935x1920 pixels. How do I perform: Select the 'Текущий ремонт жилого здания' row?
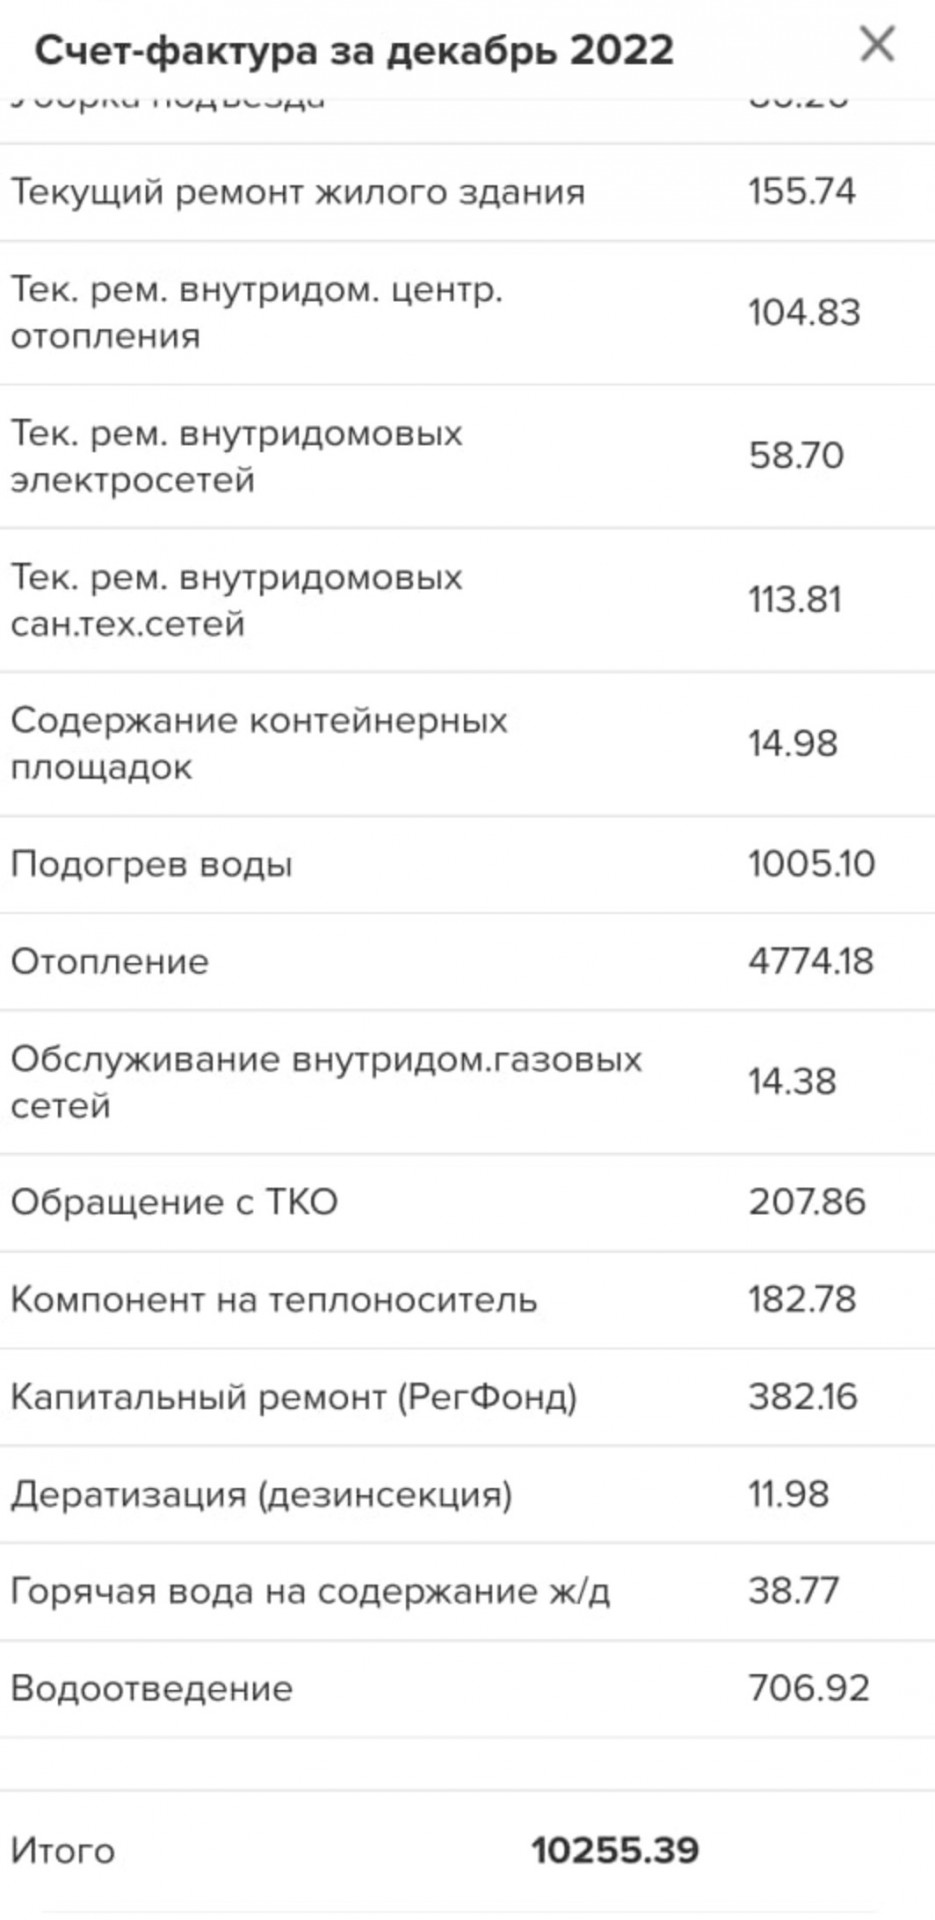[467, 192]
